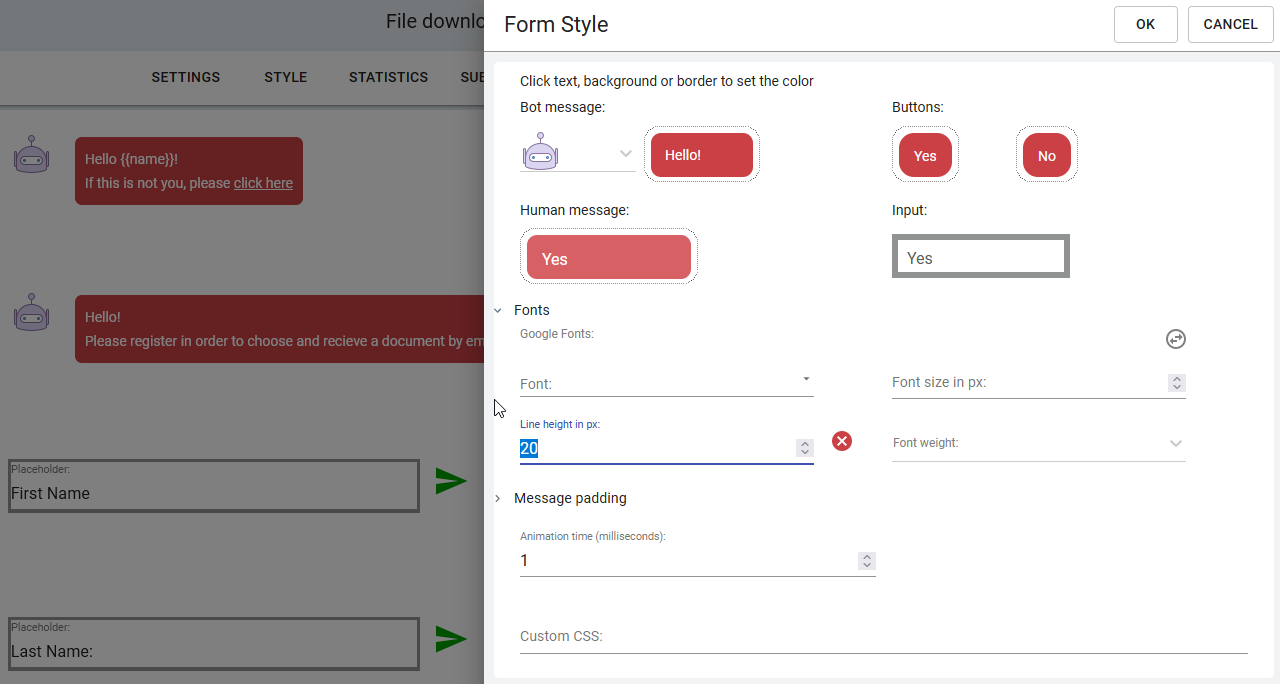Click the robot avatar beside the register message
The image size is (1280, 684).
pyautogui.click(x=31, y=313)
